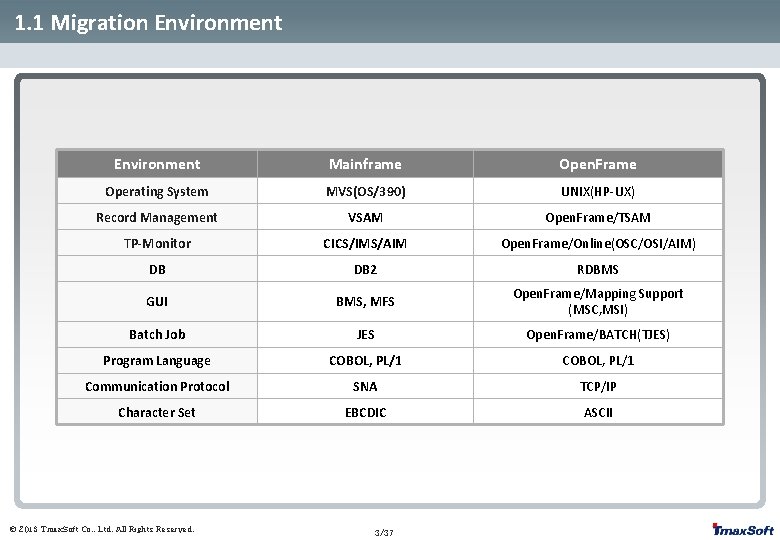Screen dimensions: 780x540
Task: Select the 'GUI' row label
Action: tap(157, 301)
